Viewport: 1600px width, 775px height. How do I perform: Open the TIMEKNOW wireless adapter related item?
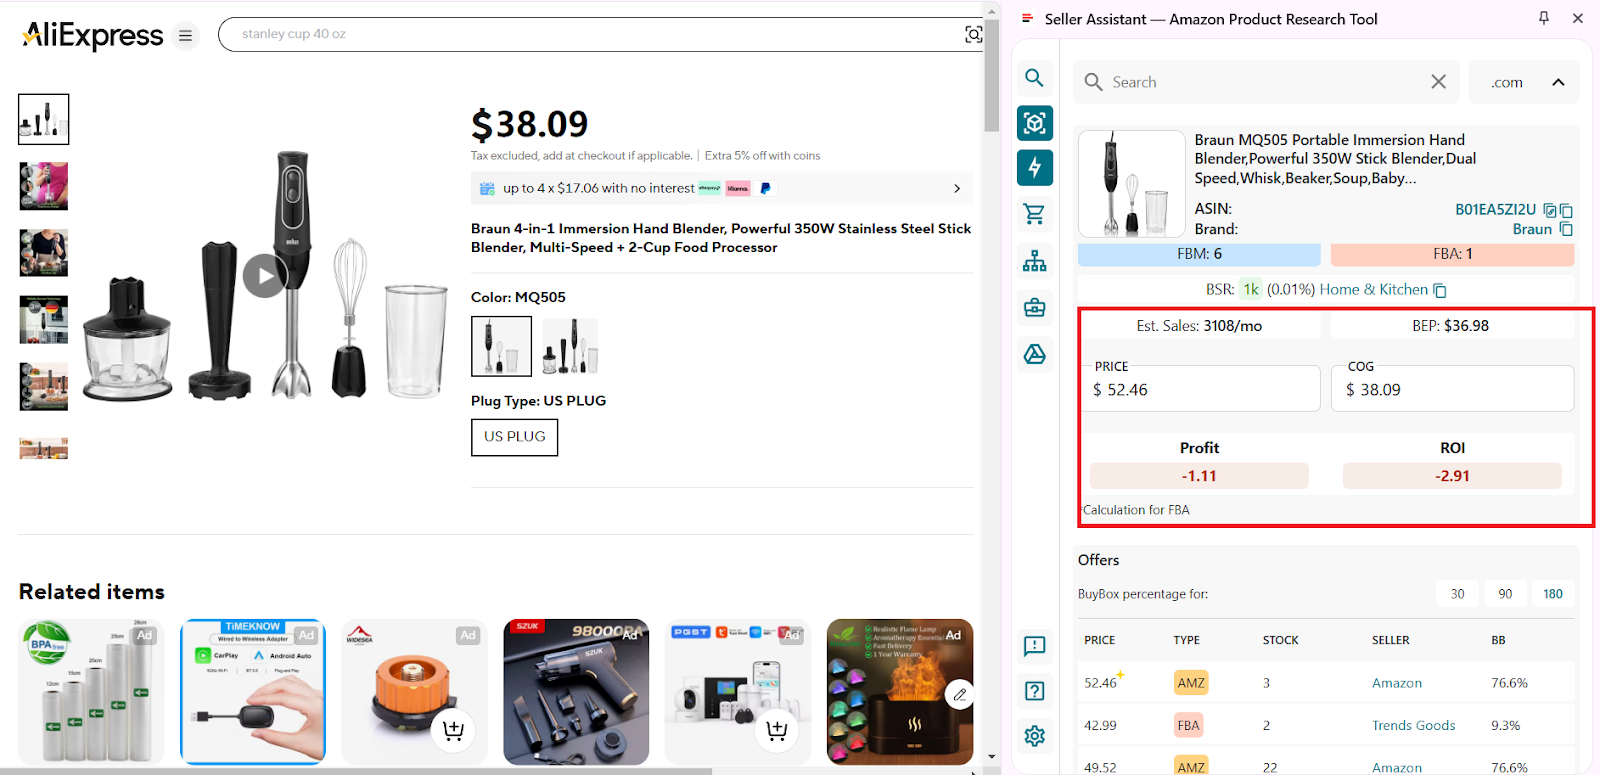pos(253,692)
